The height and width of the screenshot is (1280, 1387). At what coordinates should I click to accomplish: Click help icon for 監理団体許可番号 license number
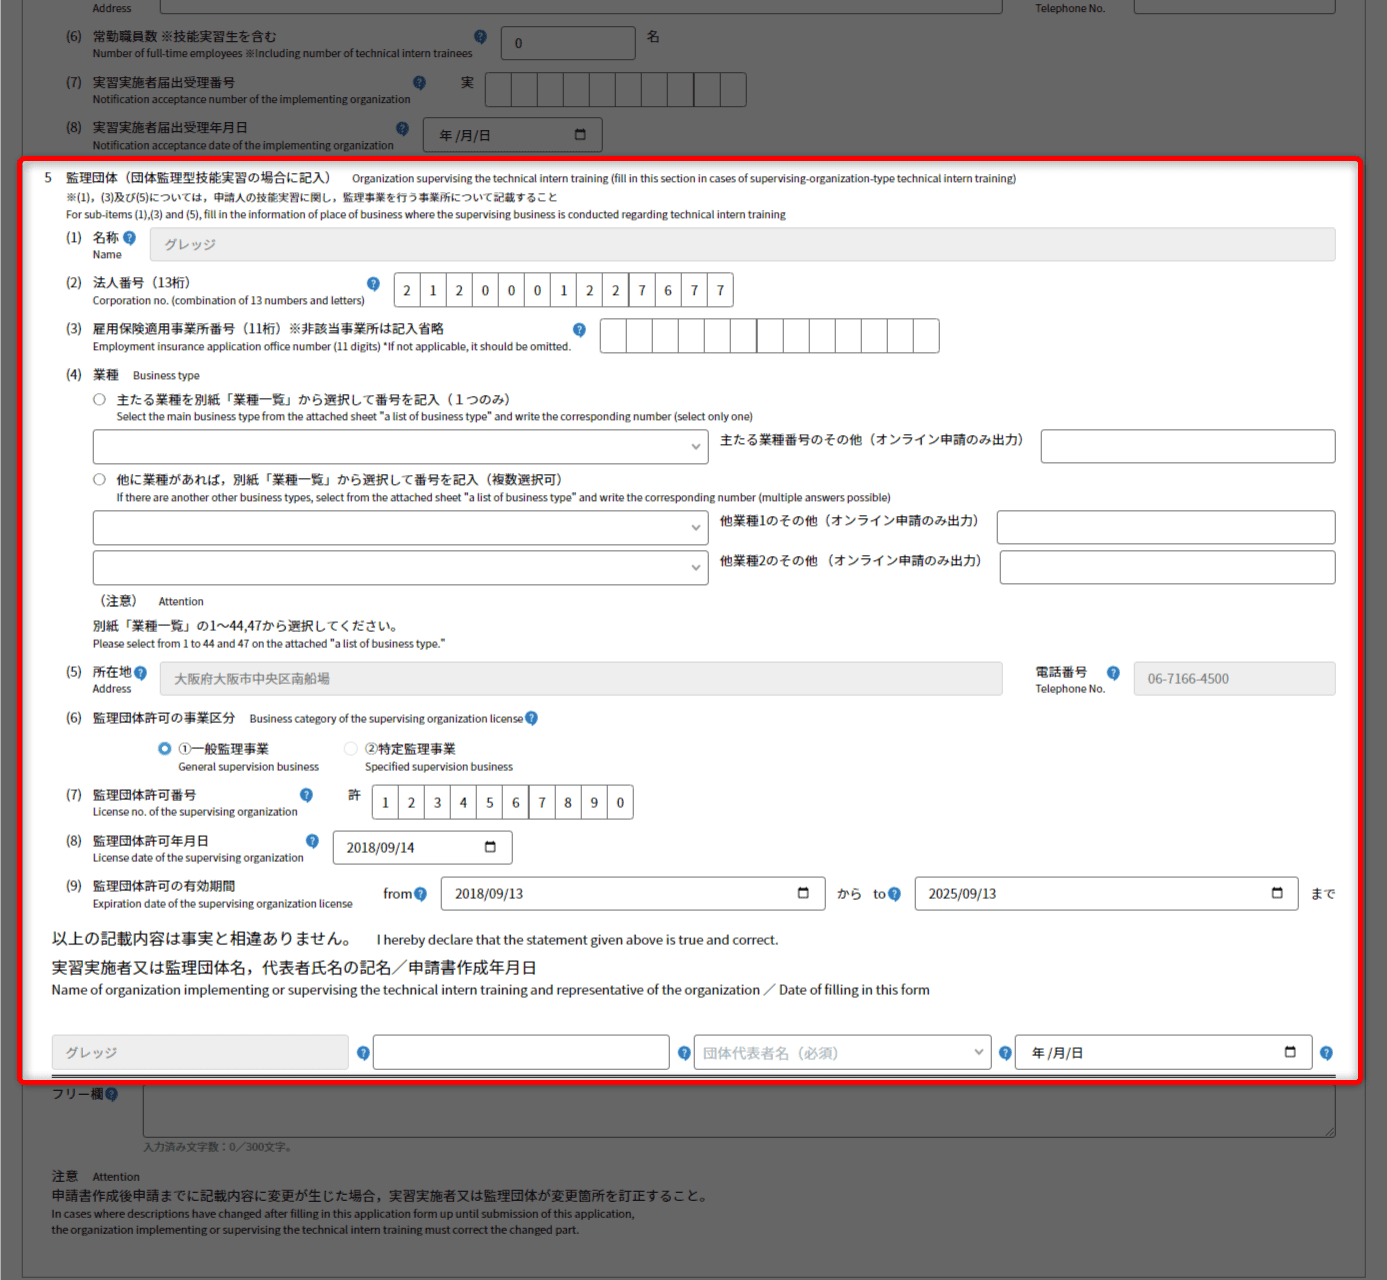pyautogui.click(x=306, y=795)
